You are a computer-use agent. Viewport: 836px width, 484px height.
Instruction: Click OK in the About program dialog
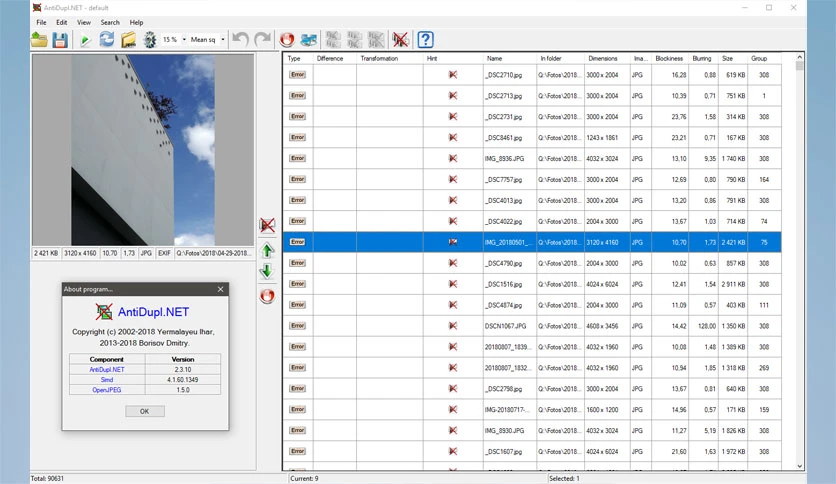144,411
